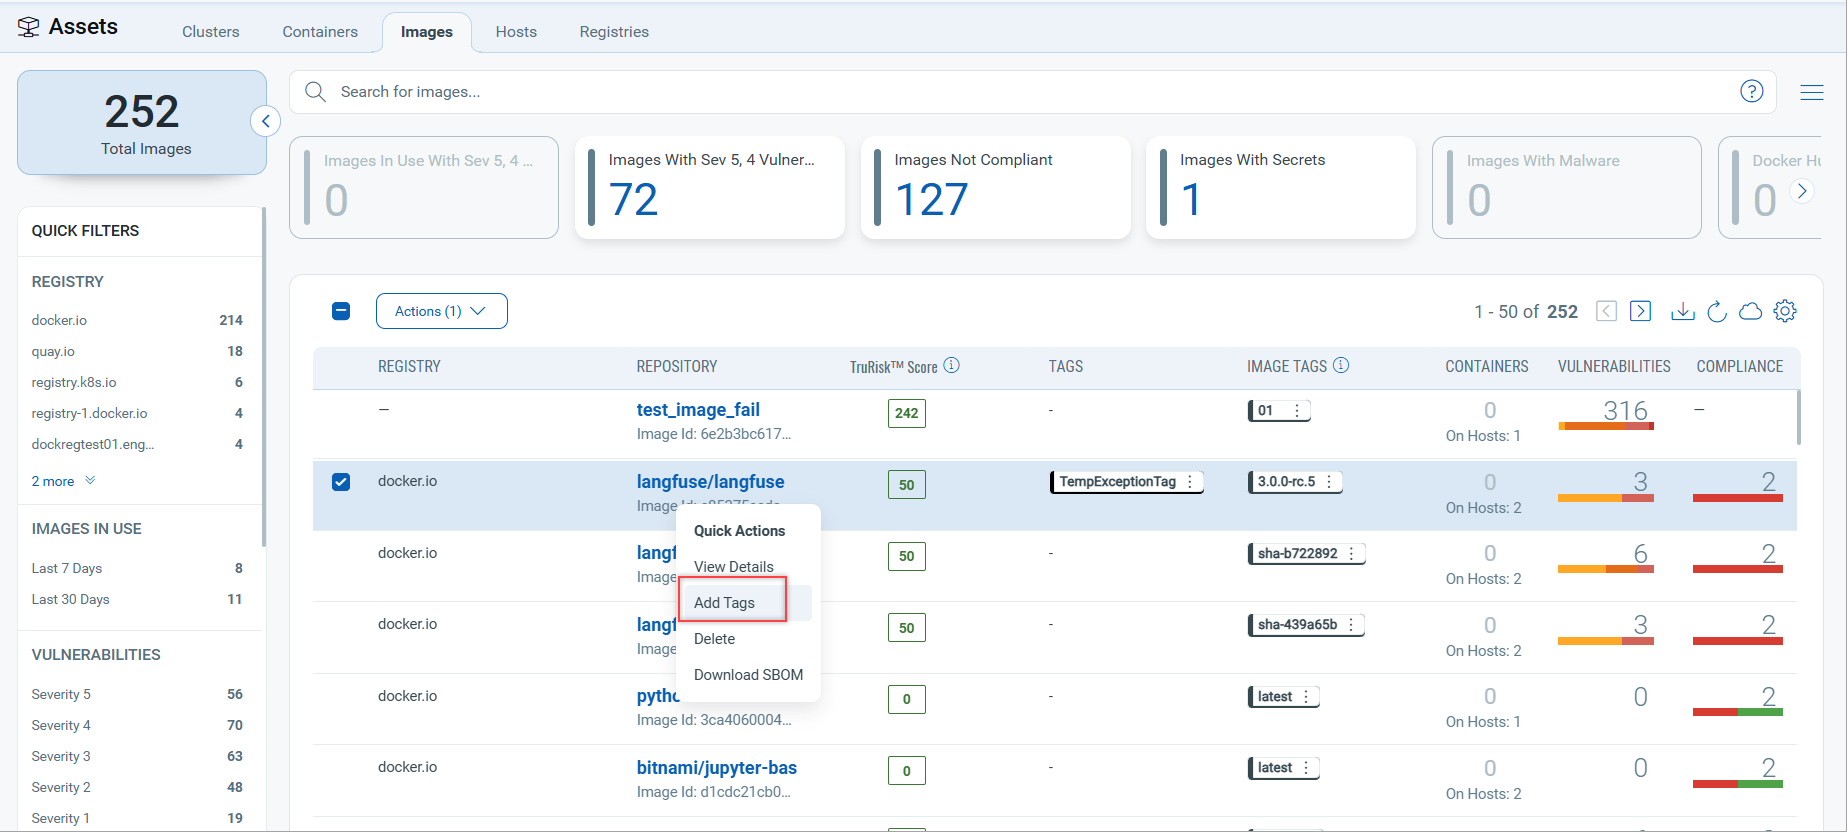Open options for the python row's latest tag

tap(1306, 697)
